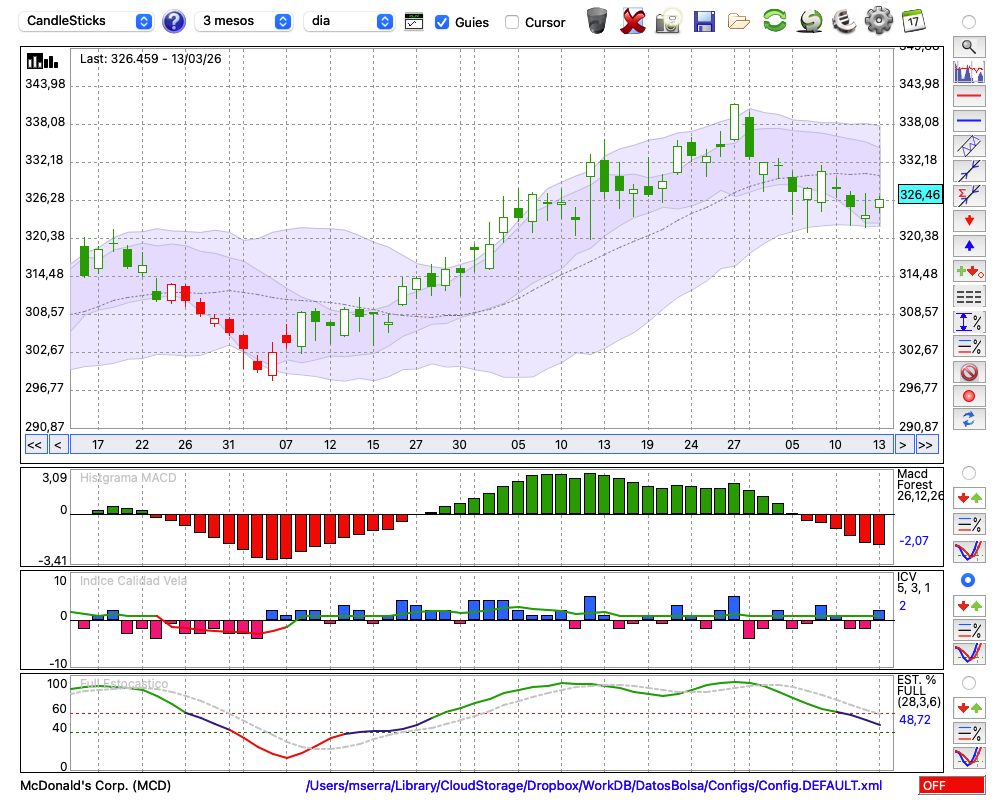Open the CandleSticks chart type dropdown
The image size is (1000, 800).
(x=86, y=21)
